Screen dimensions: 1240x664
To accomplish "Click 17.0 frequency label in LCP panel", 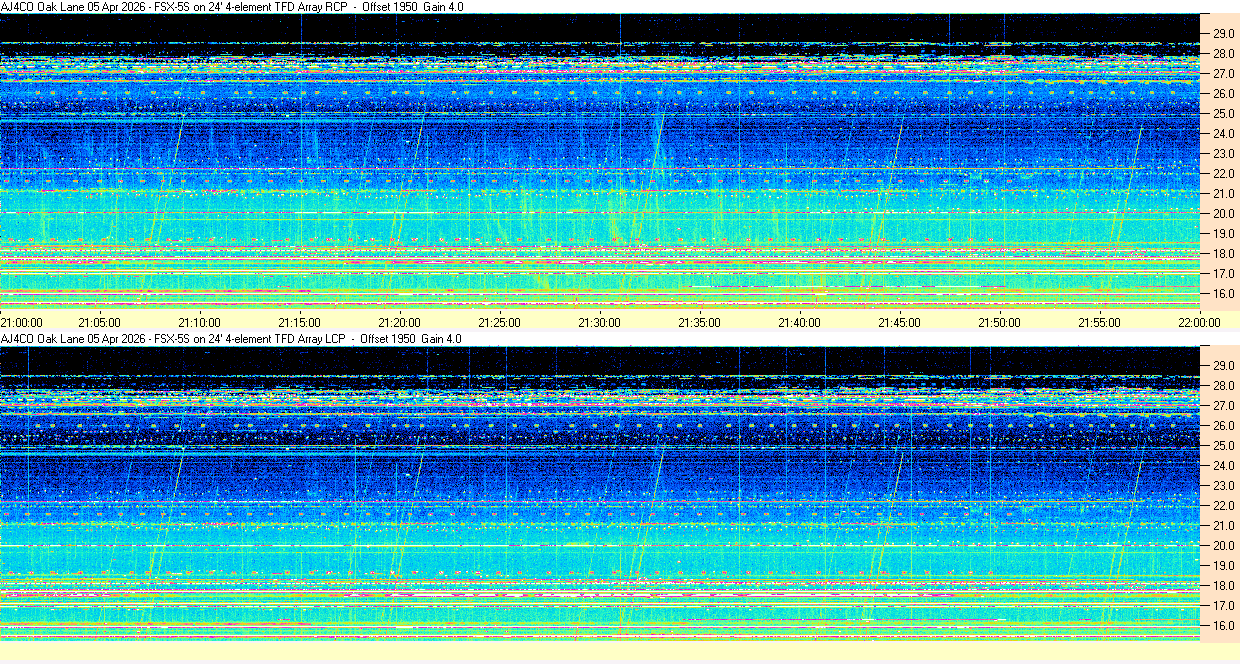I will 1224,606.
